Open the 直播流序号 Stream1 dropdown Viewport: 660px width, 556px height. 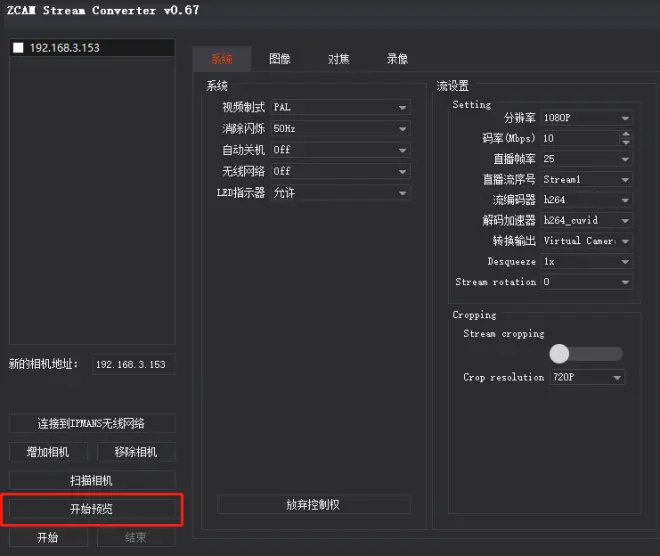tap(586, 179)
